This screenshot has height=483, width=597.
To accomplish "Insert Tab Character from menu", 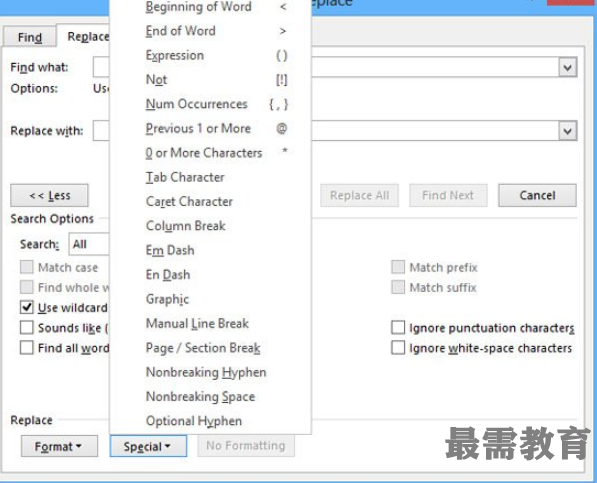I will pos(211,177).
